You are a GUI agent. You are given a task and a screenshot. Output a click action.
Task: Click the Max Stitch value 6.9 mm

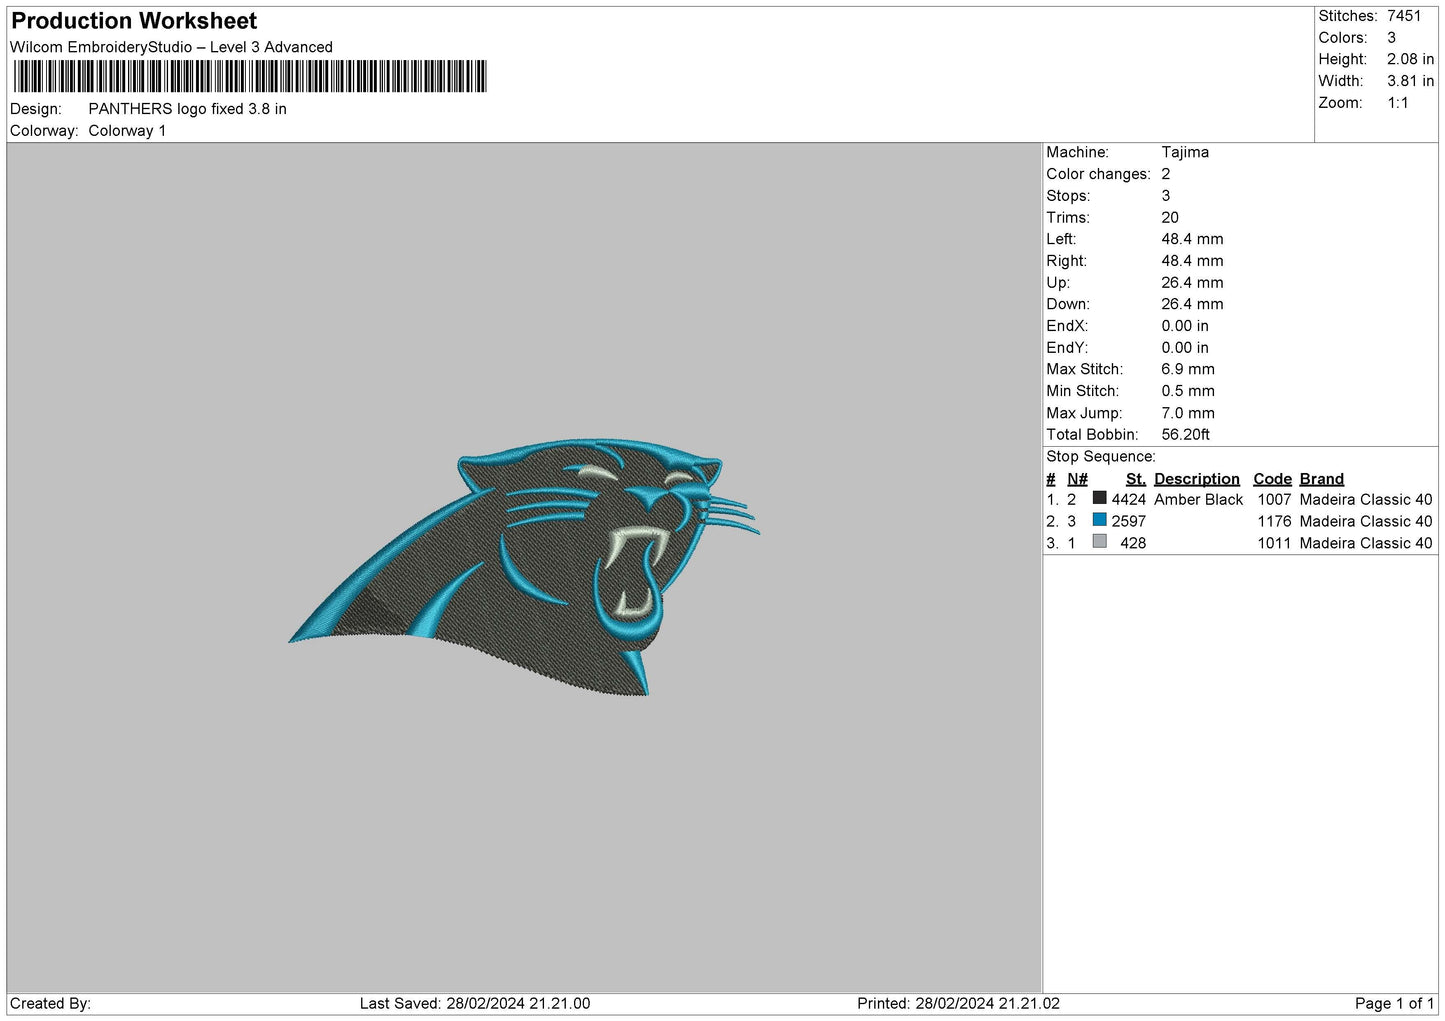coord(1188,369)
